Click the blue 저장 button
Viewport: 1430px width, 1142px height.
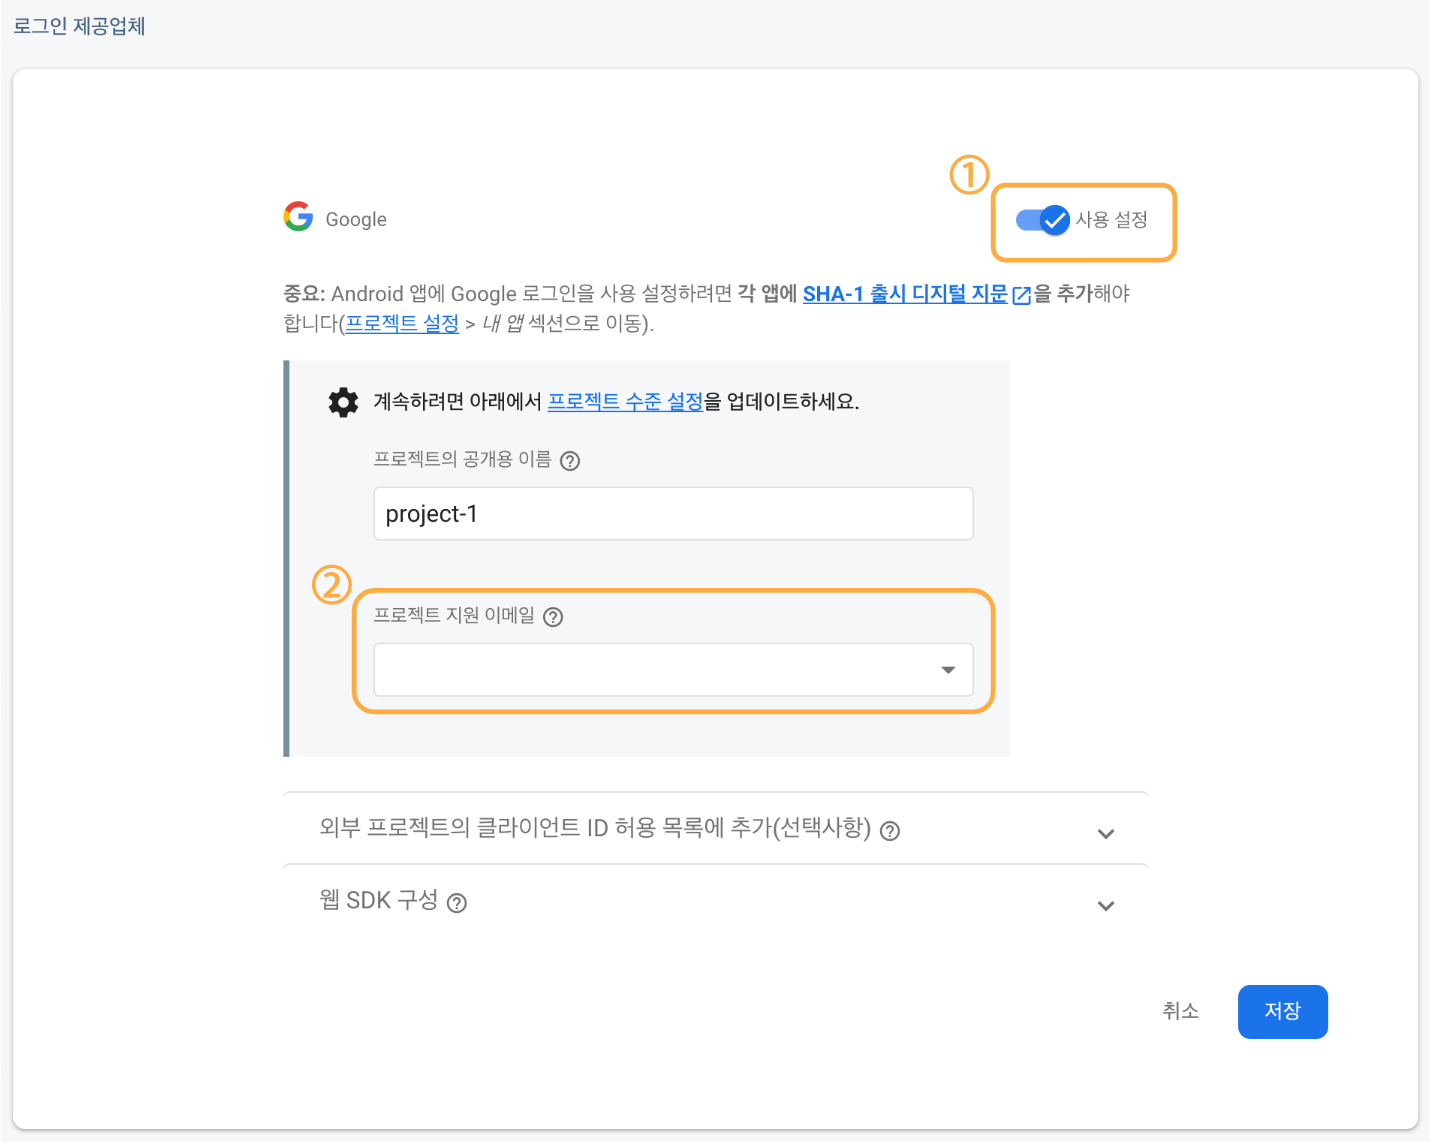coord(1282,1012)
